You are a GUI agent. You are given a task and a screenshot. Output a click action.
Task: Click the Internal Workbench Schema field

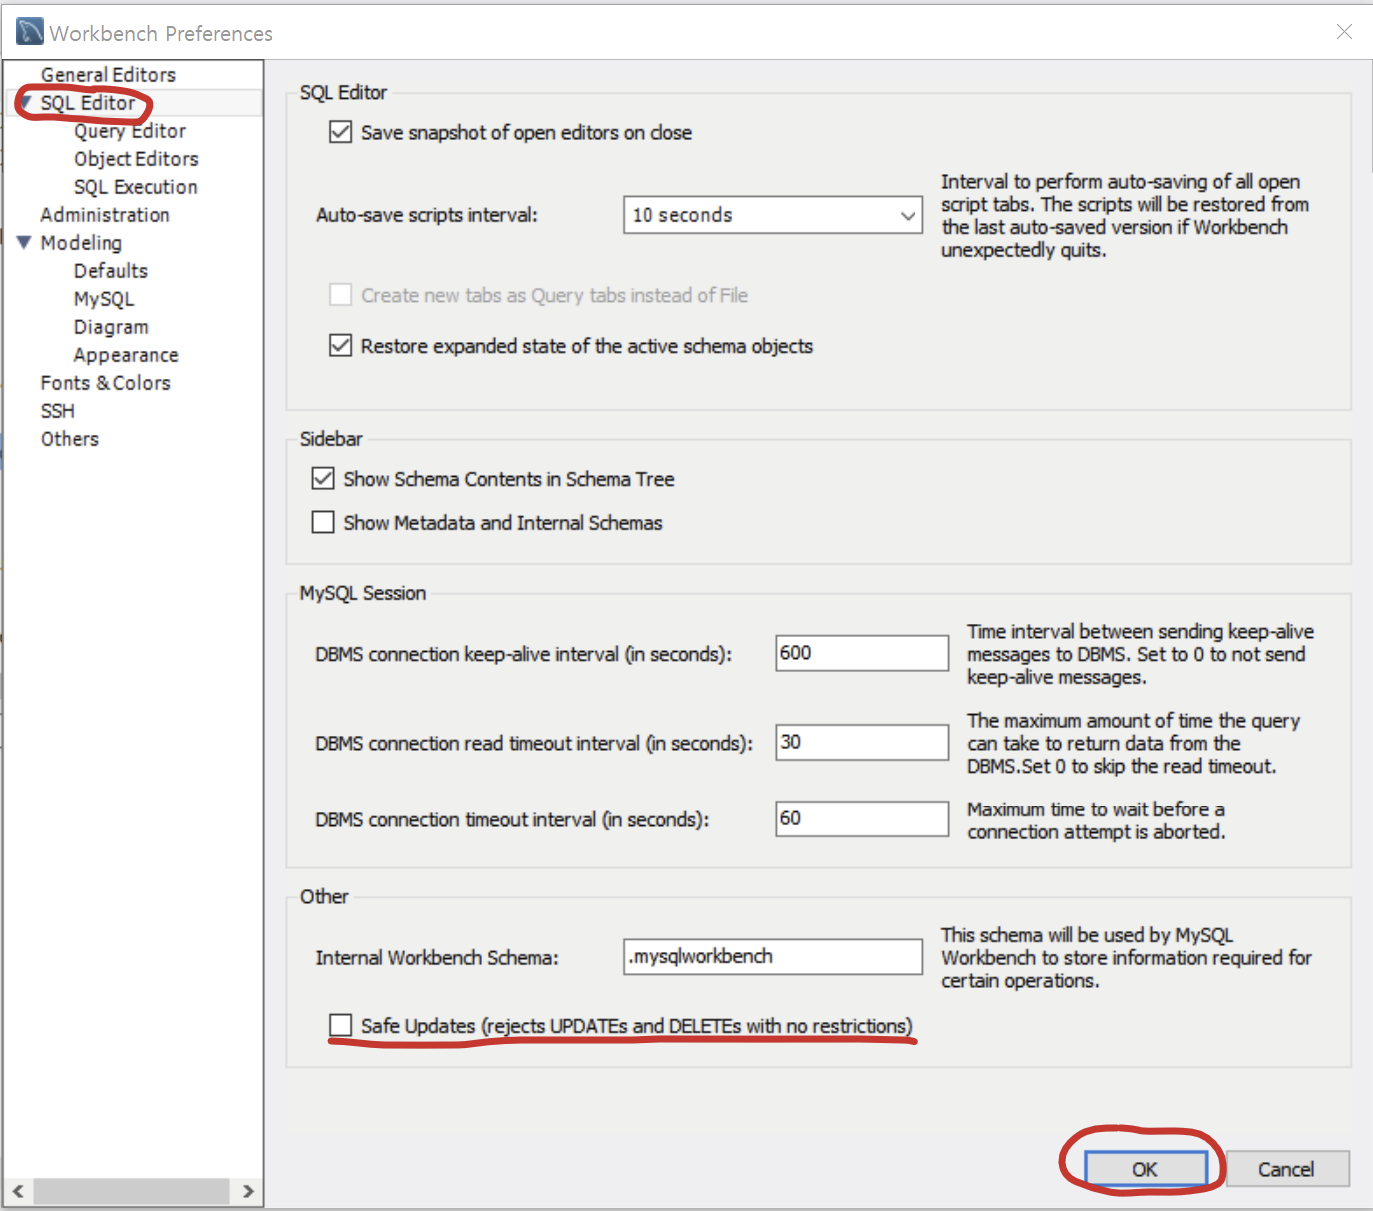(x=772, y=956)
